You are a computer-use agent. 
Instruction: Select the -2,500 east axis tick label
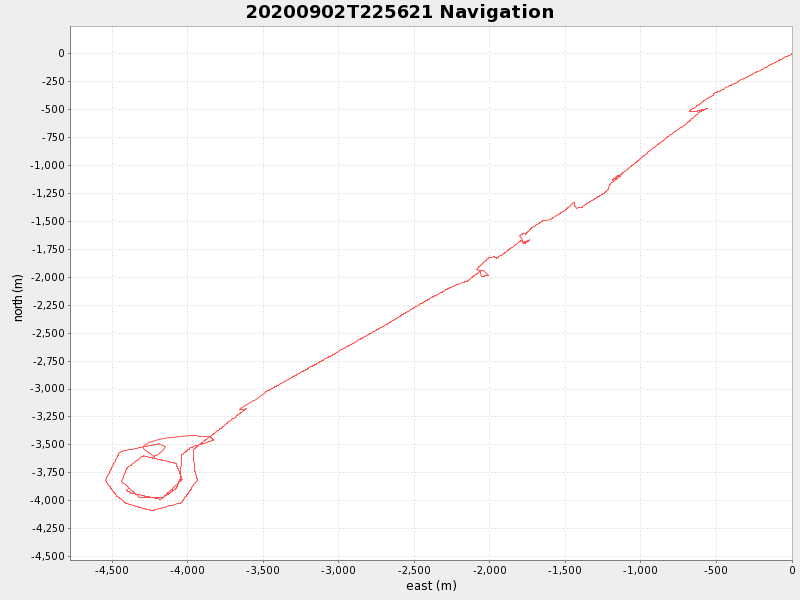(x=414, y=571)
